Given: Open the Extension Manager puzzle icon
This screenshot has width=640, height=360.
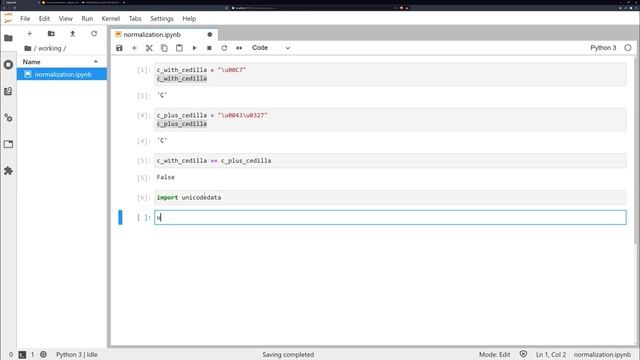Looking at the screenshot, I should (x=8, y=171).
